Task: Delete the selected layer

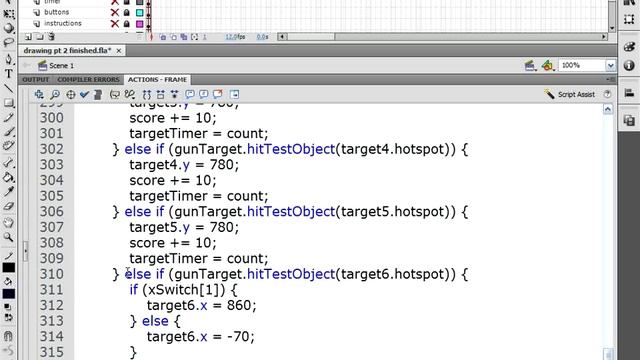Action: pyautogui.click(x=51, y=37)
